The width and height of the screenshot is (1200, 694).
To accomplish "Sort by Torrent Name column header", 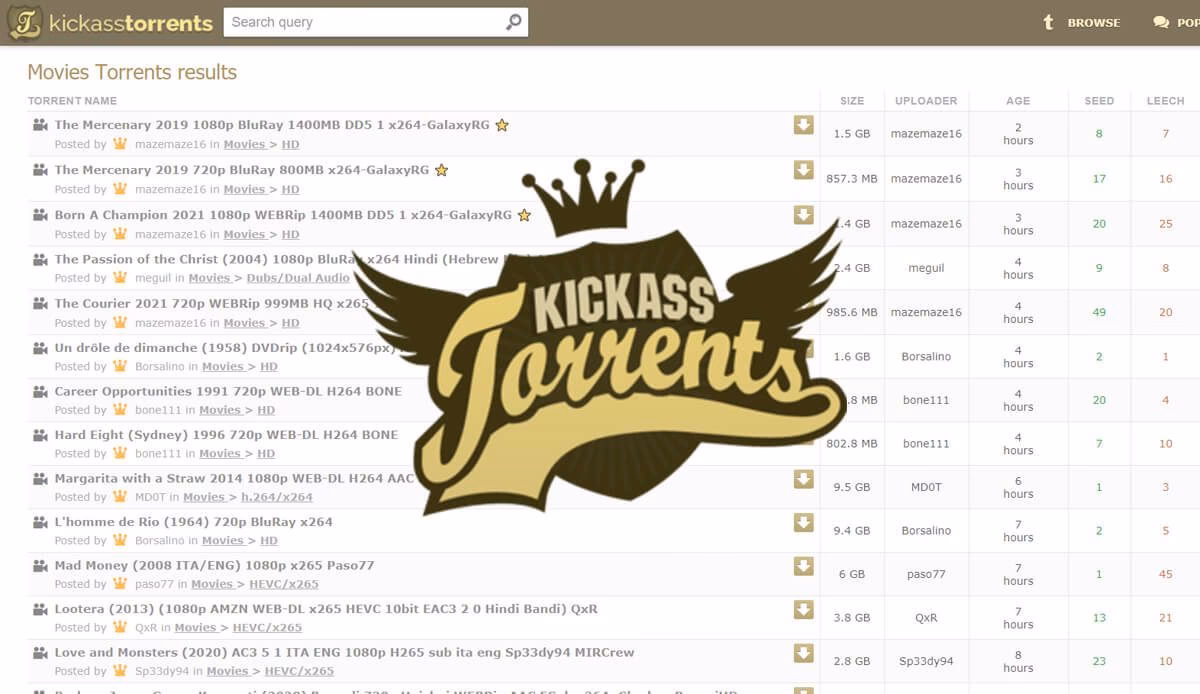I will 72,101.
